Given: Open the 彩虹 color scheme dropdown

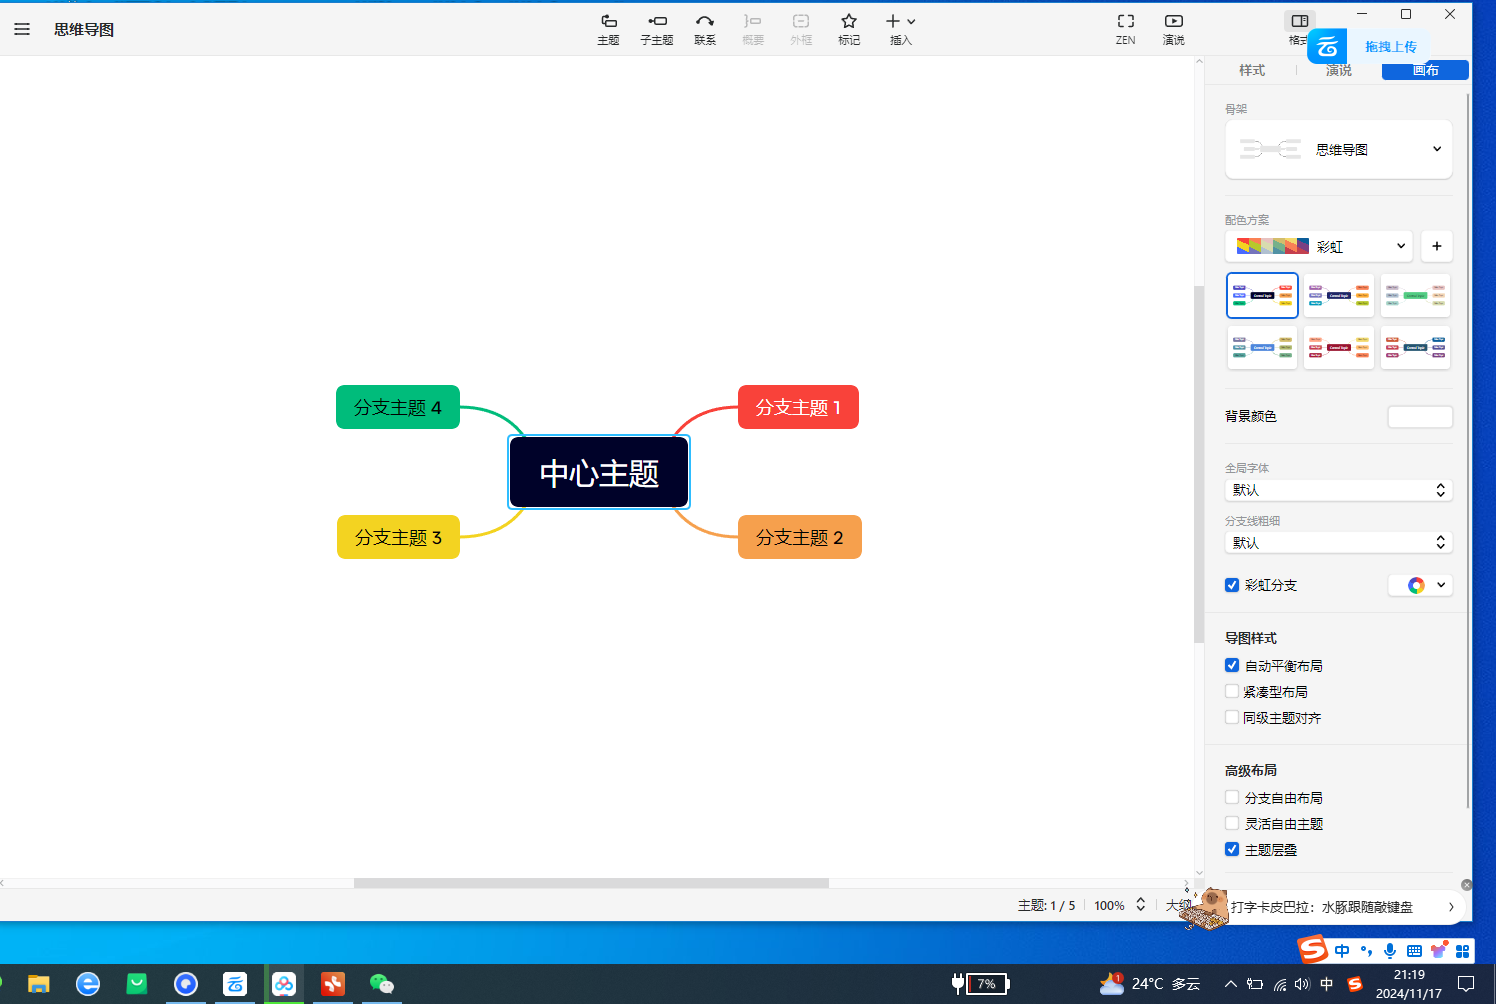Looking at the screenshot, I should pos(1319,246).
